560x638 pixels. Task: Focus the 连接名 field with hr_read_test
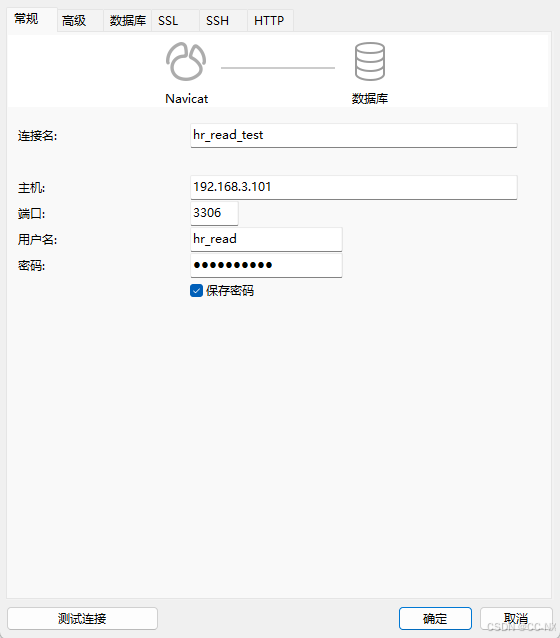[x=354, y=135]
